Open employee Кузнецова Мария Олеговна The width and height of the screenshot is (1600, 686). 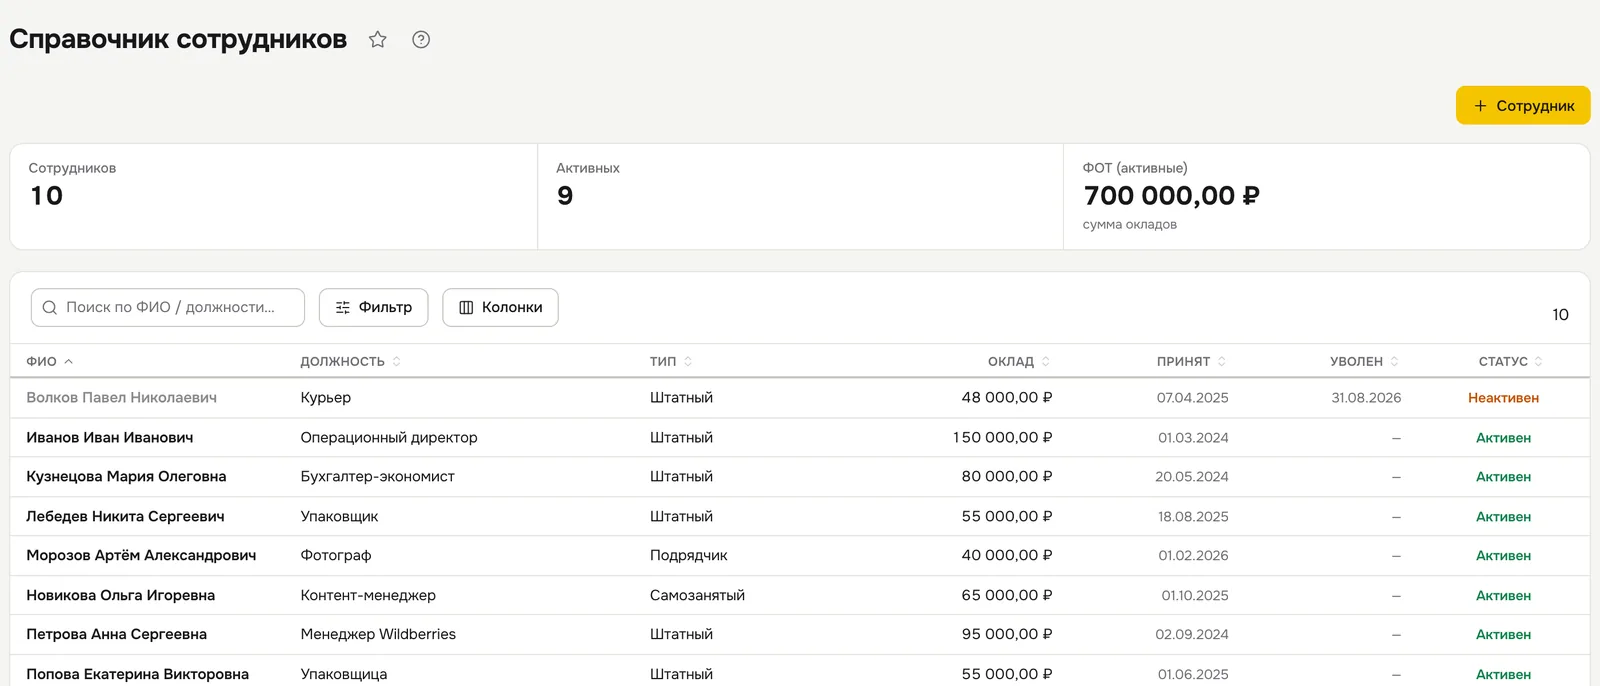pos(126,477)
